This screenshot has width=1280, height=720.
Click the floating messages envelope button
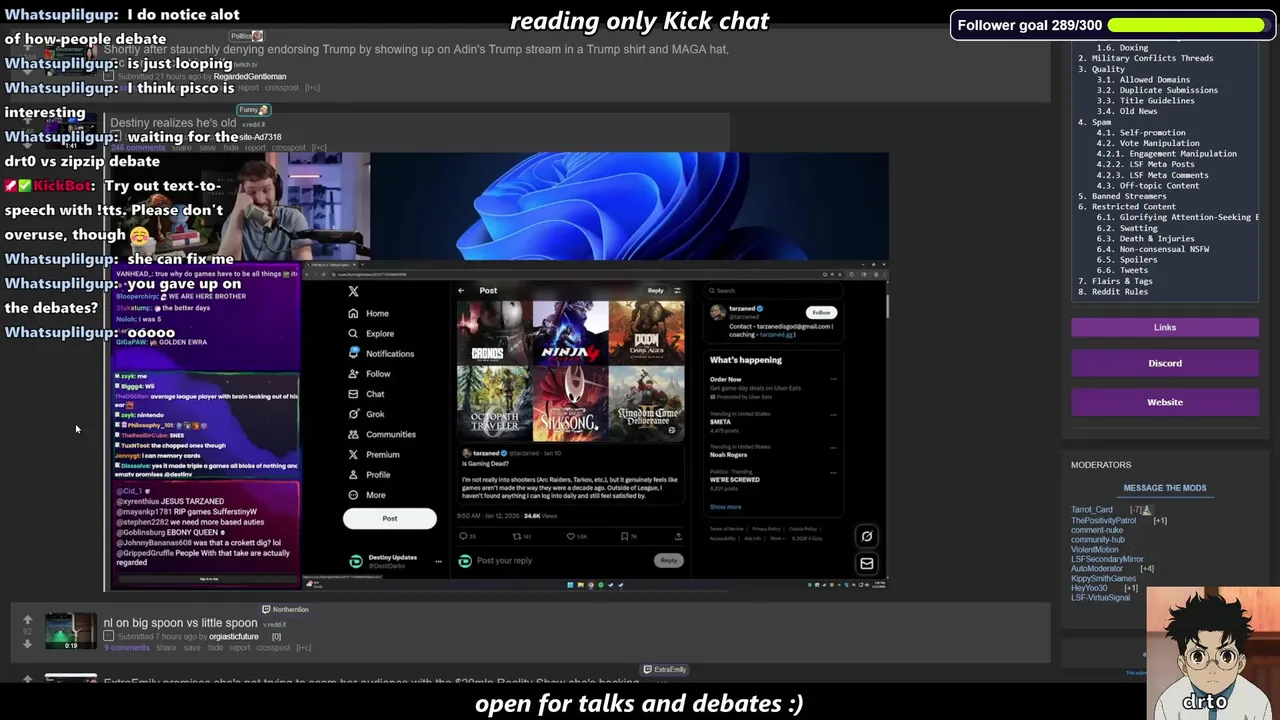[x=867, y=564]
